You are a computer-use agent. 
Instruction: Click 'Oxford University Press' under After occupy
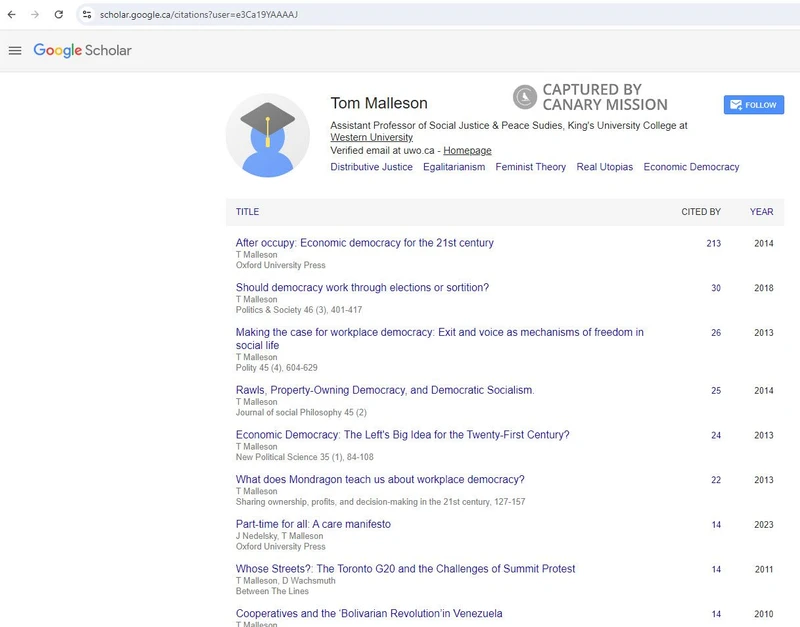coord(280,265)
